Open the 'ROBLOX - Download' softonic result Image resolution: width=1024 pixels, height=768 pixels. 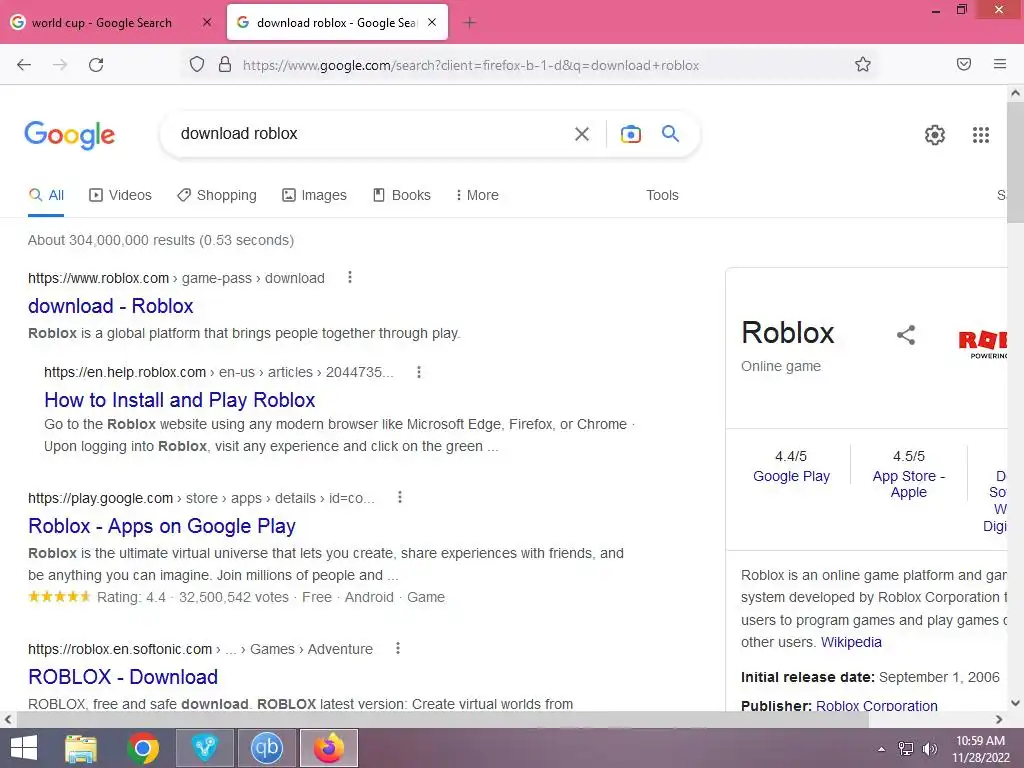point(123,677)
